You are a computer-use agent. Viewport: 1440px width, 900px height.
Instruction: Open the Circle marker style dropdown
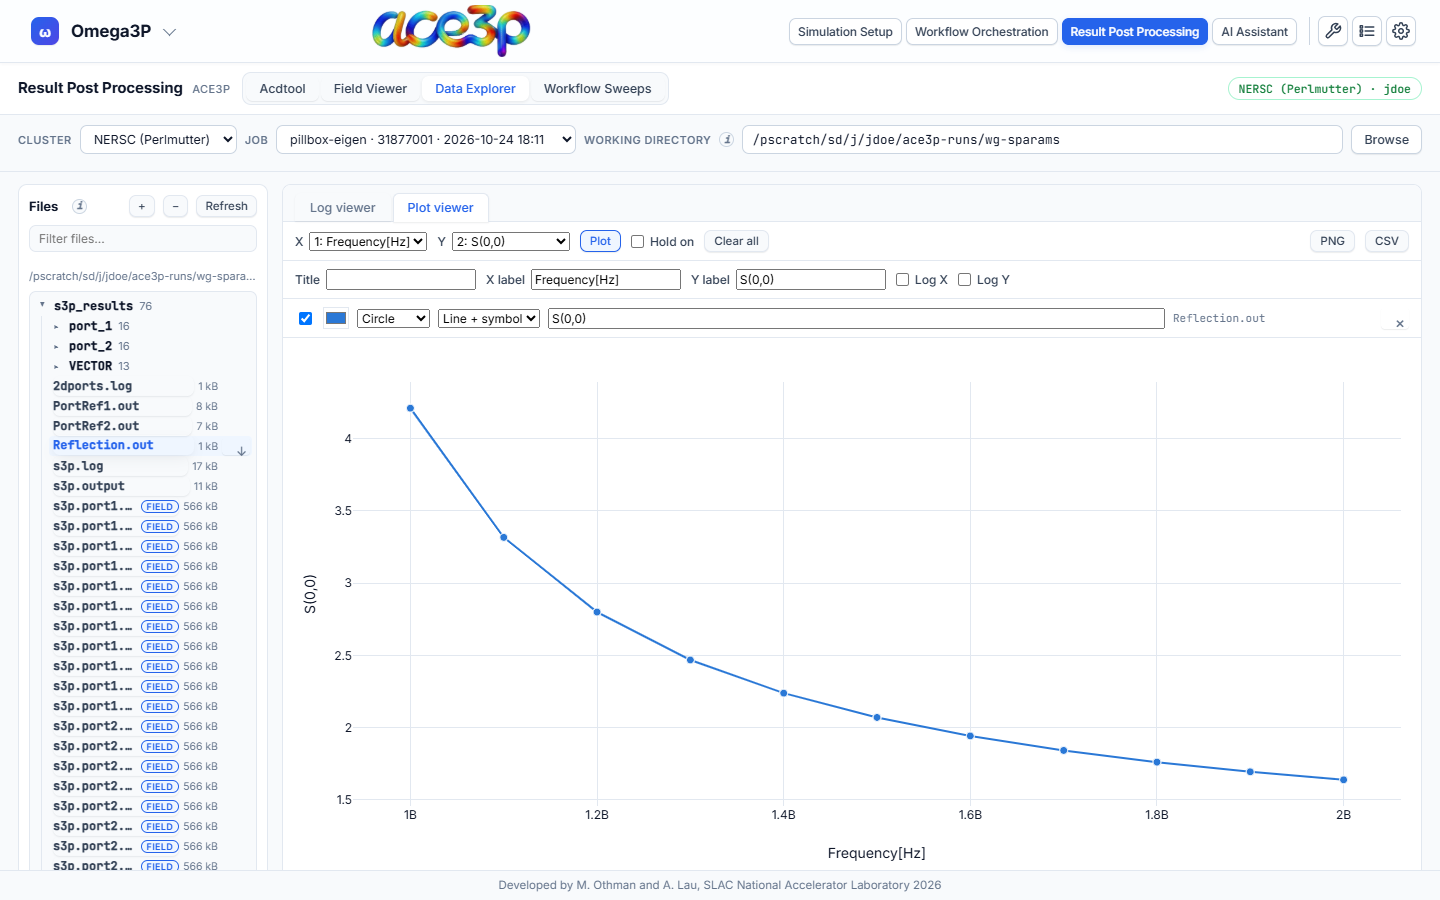tap(393, 318)
